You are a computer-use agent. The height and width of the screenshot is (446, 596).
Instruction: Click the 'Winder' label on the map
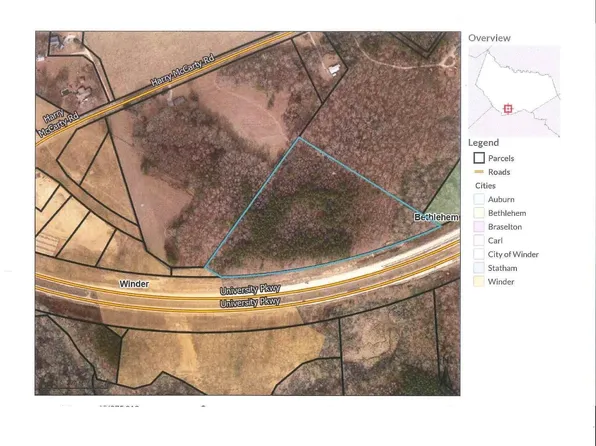[134, 284]
